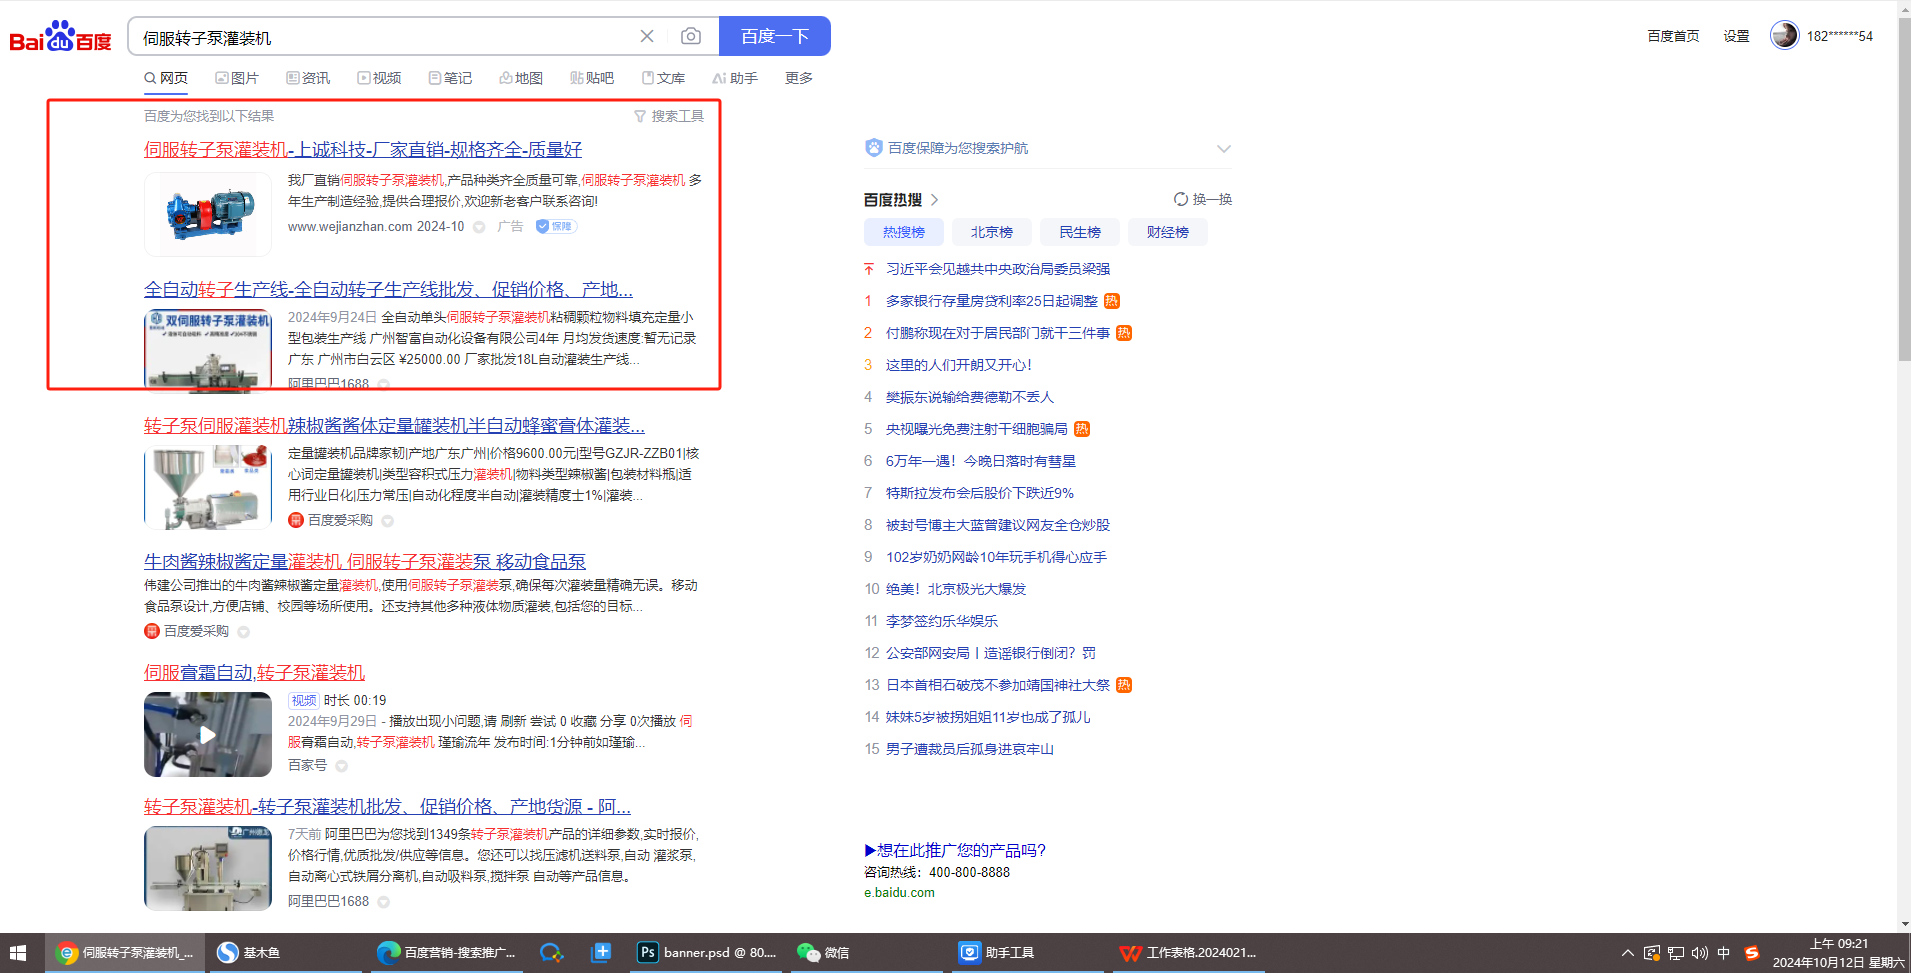This screenshot has width=1911, height=973.
Task: Open Photoshop banner.psd from the taskbar
Action: coord(707,952)
